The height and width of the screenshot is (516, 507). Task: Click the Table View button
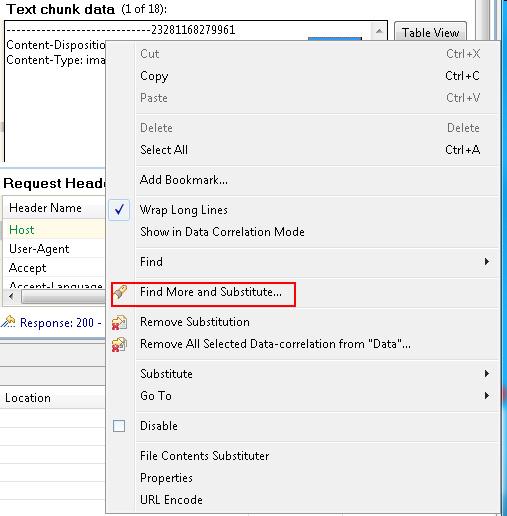[430, 32]
